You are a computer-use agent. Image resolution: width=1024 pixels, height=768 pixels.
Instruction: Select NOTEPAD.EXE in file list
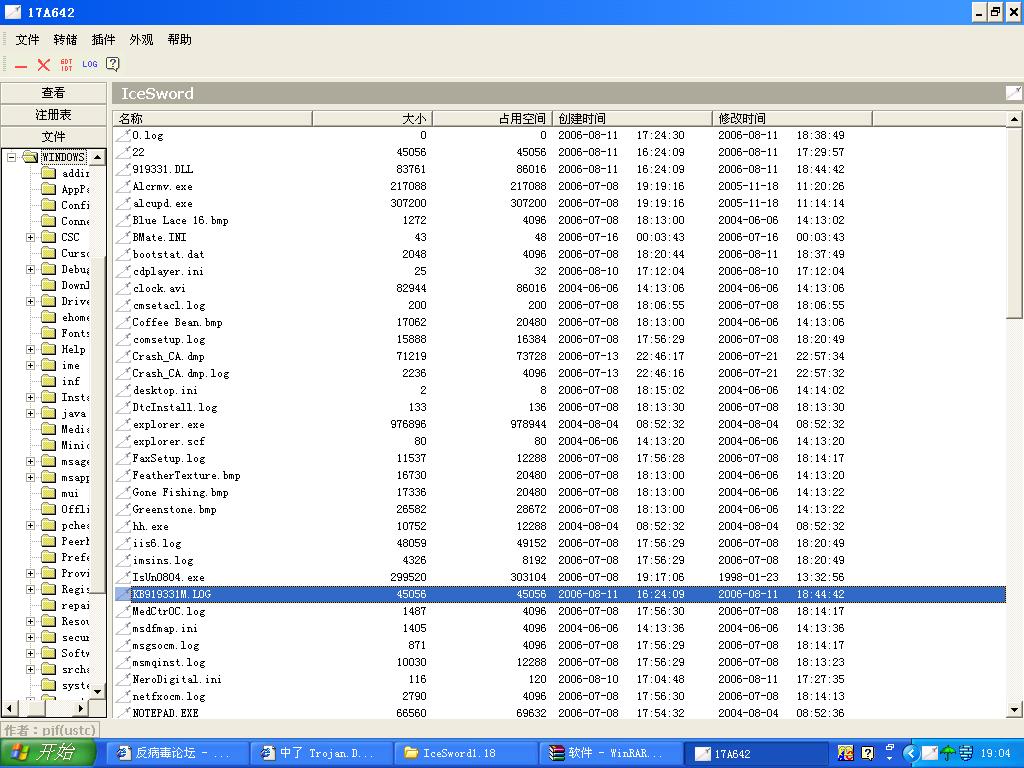point(165,713)
